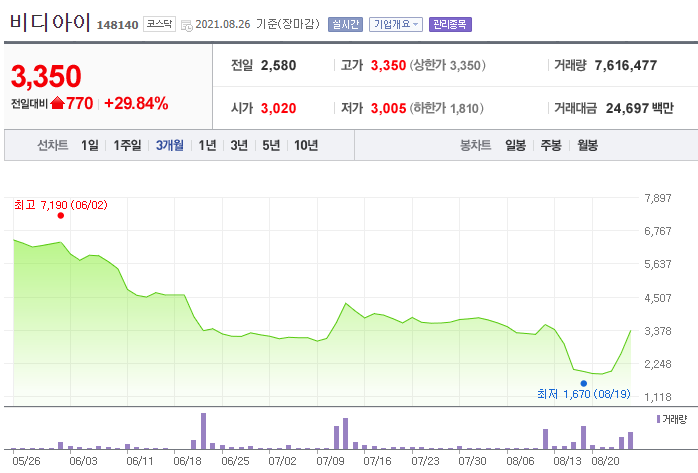This screenshot has width=698, height=473.
Task: Click the 저가 value 3,005
Action: 389,108
